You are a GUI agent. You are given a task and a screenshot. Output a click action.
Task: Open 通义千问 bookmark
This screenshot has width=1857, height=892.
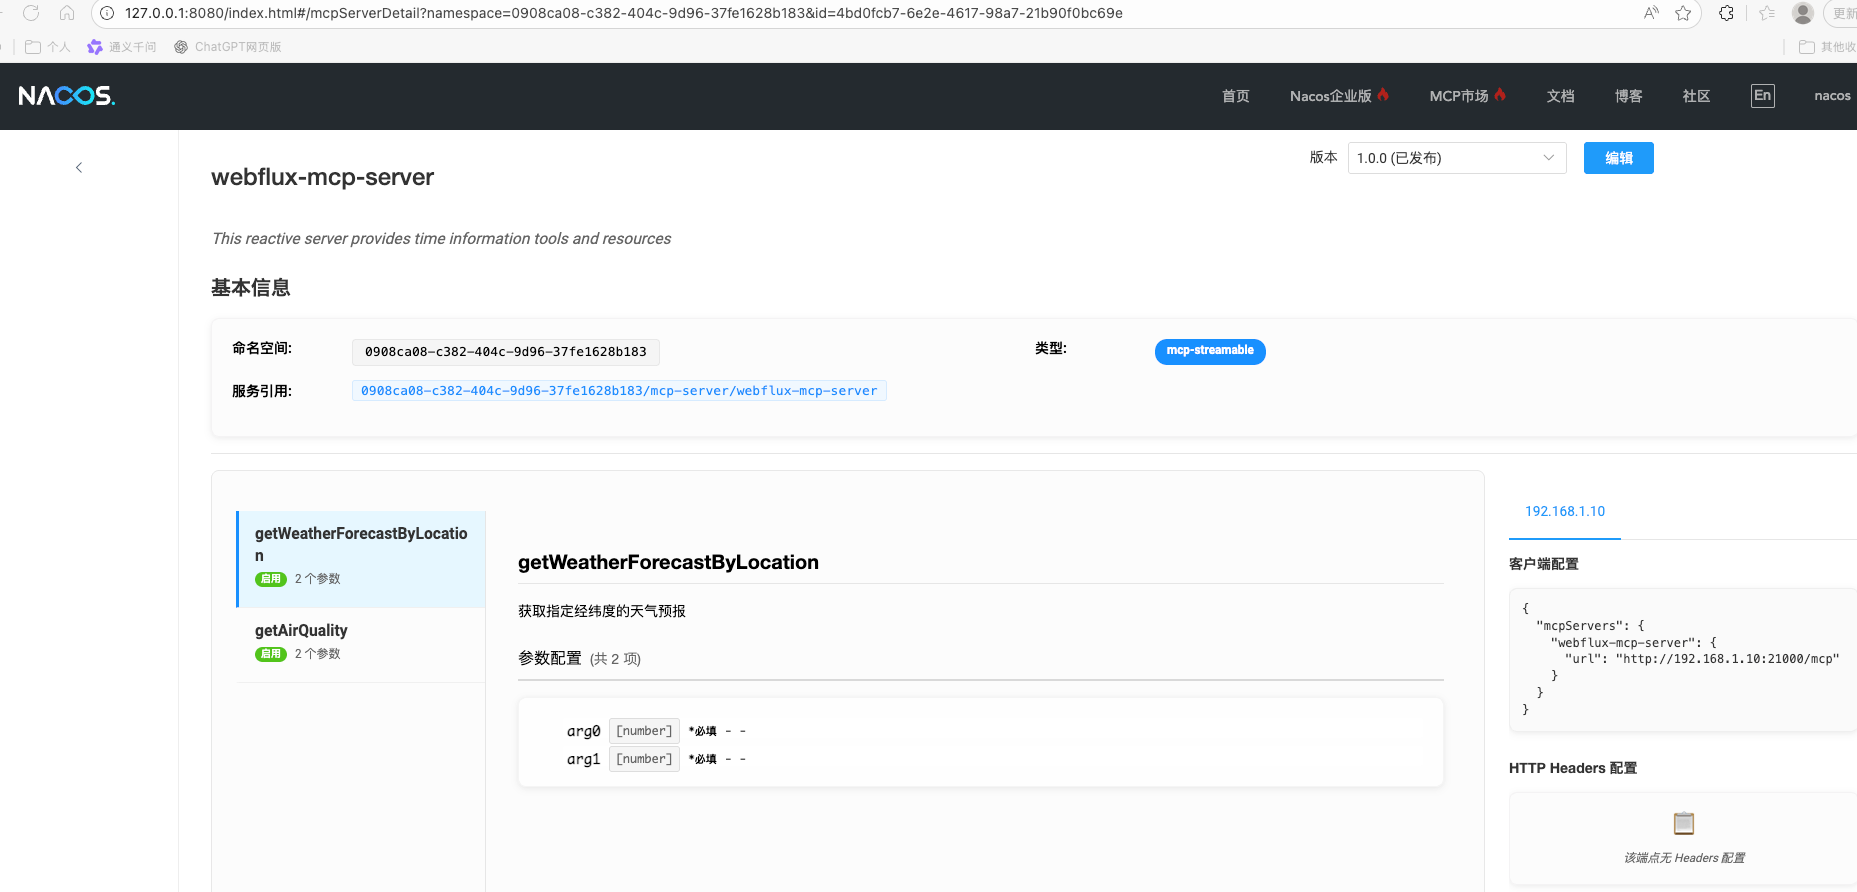pos(122,47)
